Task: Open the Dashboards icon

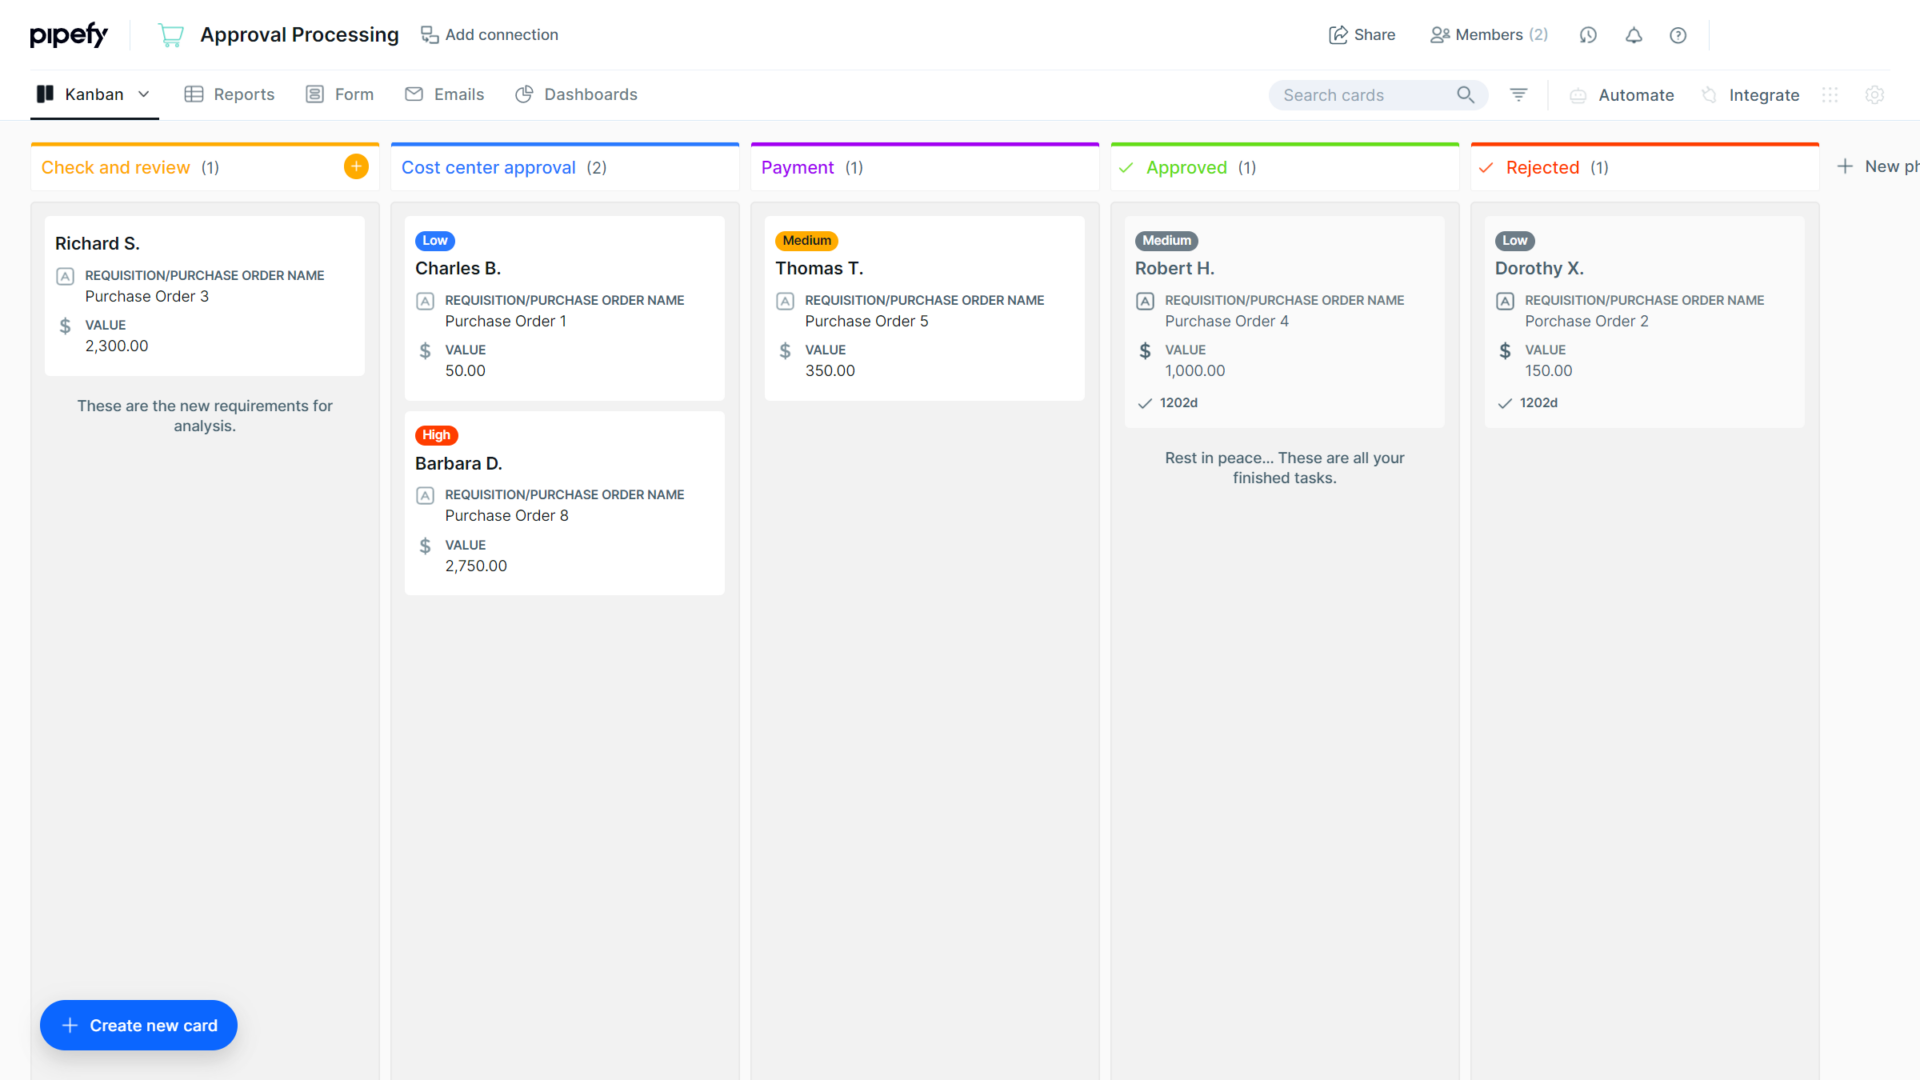Action: point(524,94)
